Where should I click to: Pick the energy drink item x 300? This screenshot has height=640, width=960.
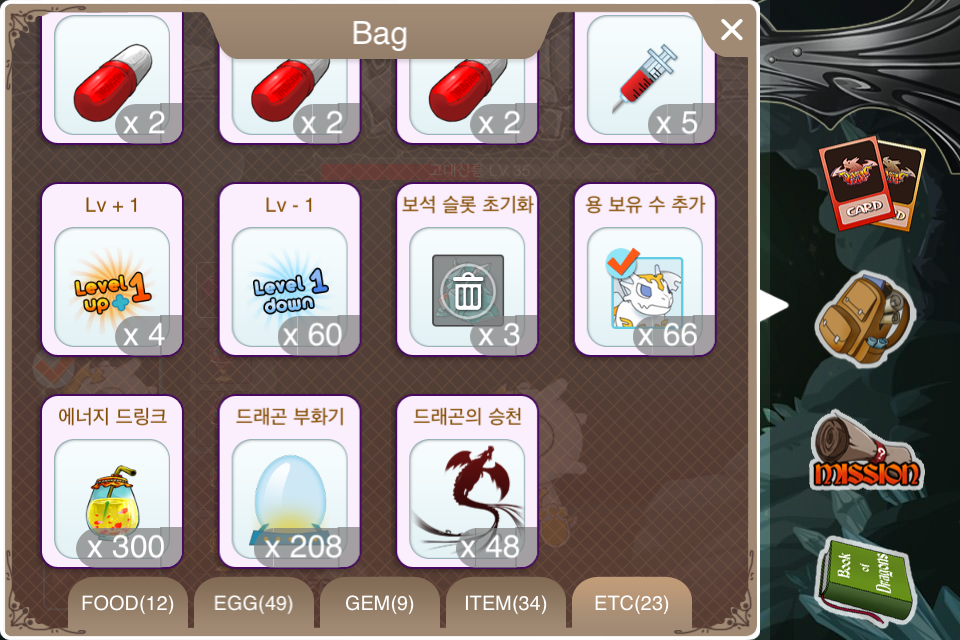112,481
